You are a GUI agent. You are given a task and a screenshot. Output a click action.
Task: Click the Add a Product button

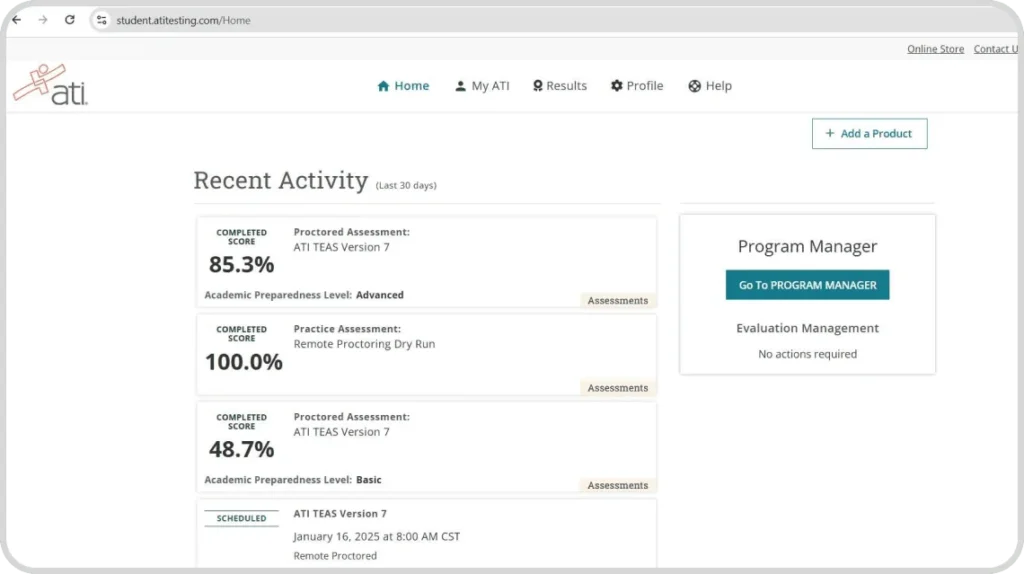tap(869, 133)
